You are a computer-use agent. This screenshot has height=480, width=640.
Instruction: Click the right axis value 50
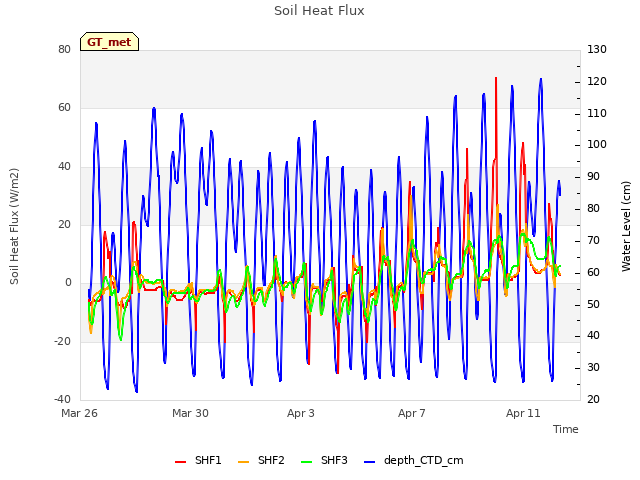point(593,304)
